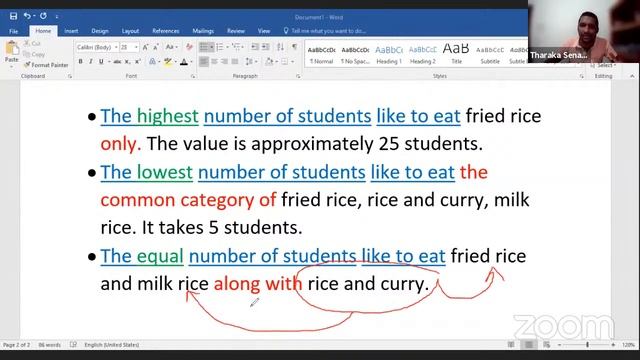Activate Format Painter

tap(46, 65)
